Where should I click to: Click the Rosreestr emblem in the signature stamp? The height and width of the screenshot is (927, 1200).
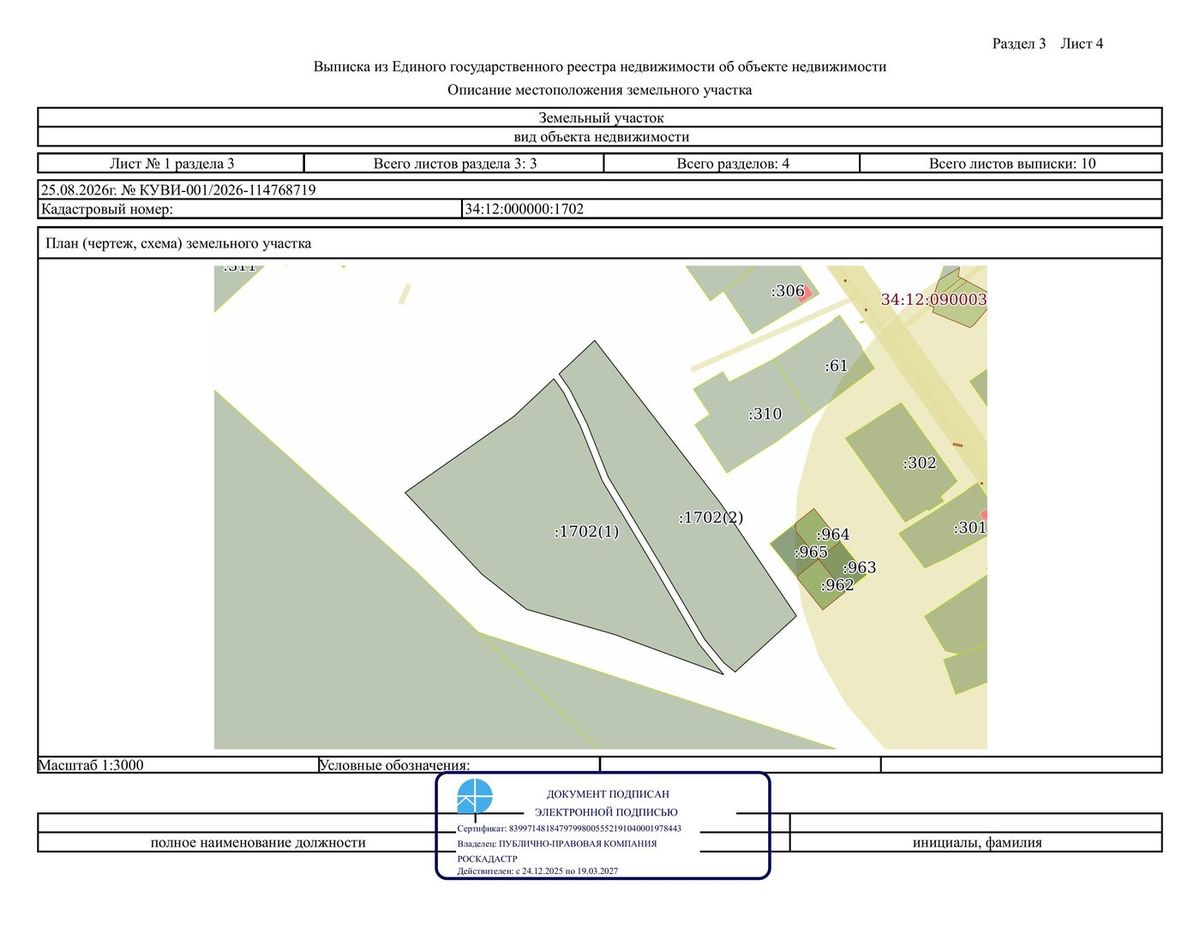coord(475,797)
